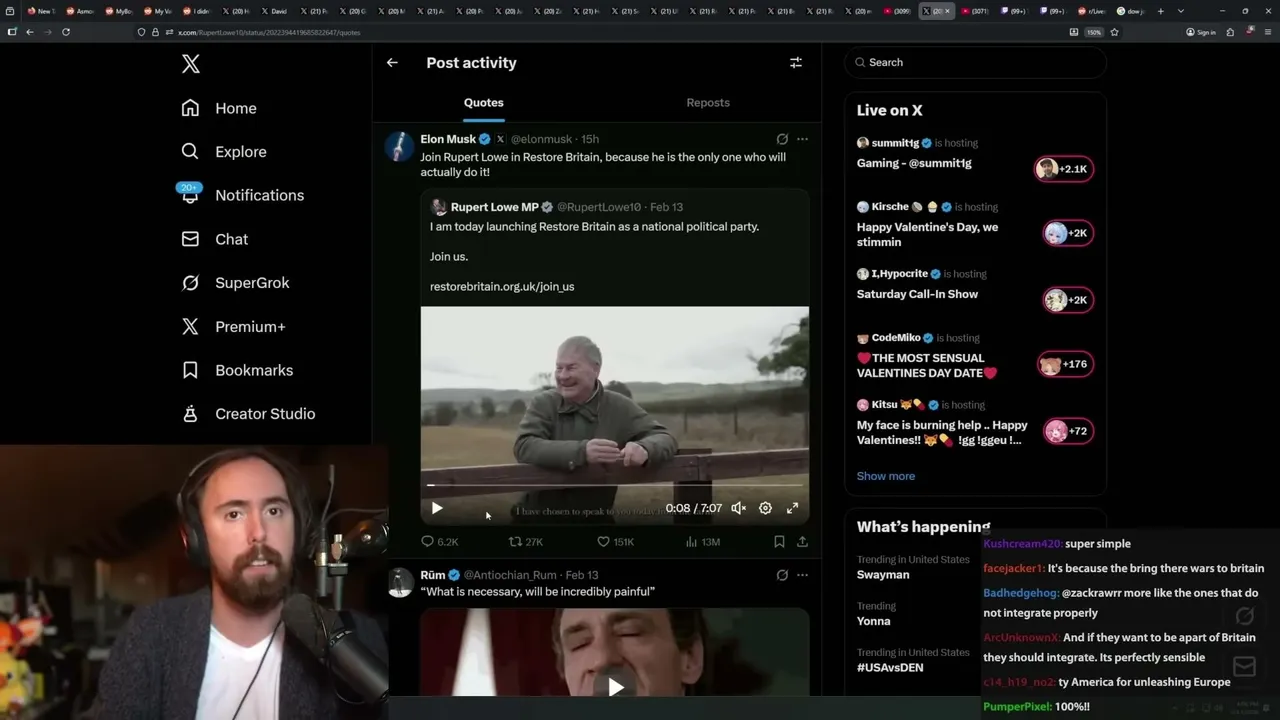Join Kitsu's live stream

pyautogui.click(x=942, y=432)
